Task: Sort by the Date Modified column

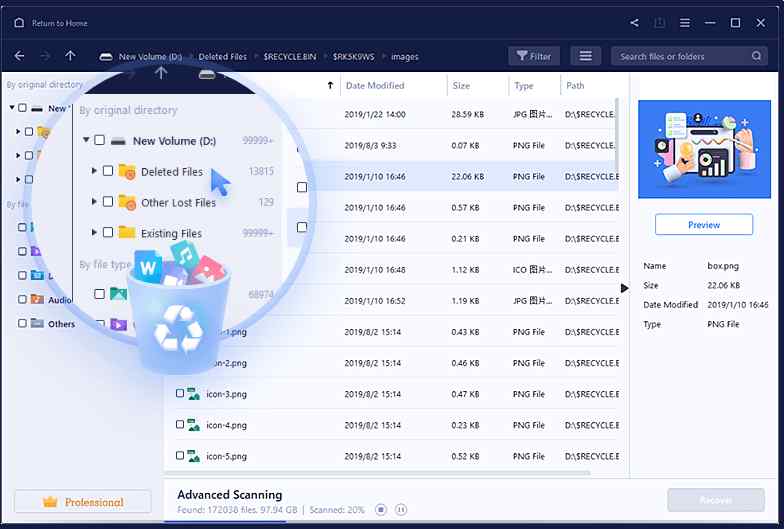Action: (x=375, y=86)
